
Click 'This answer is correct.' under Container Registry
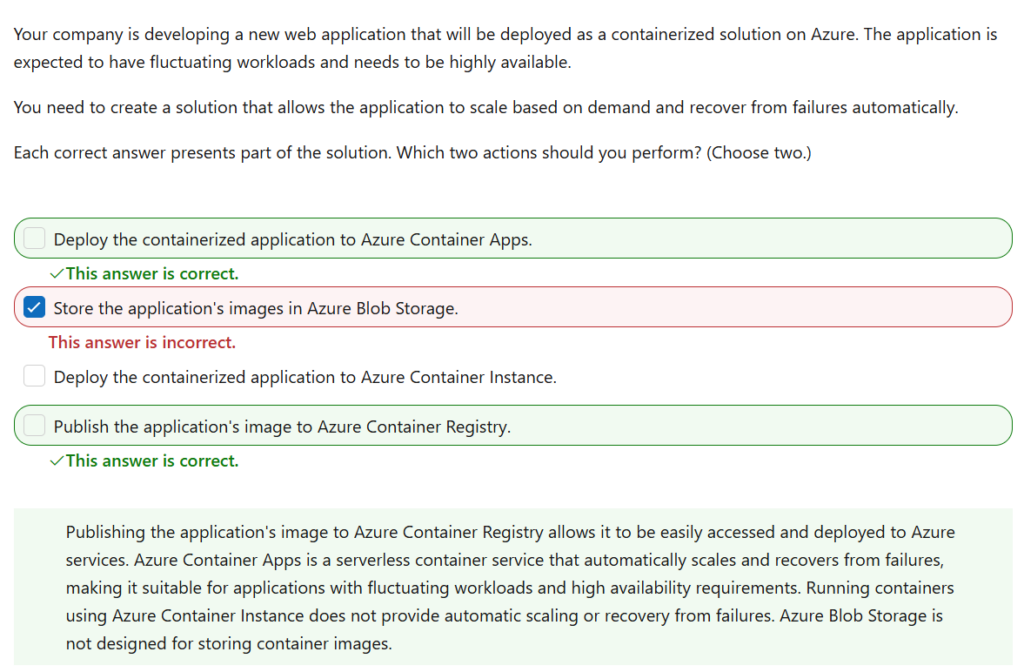(x=152, y=461)
